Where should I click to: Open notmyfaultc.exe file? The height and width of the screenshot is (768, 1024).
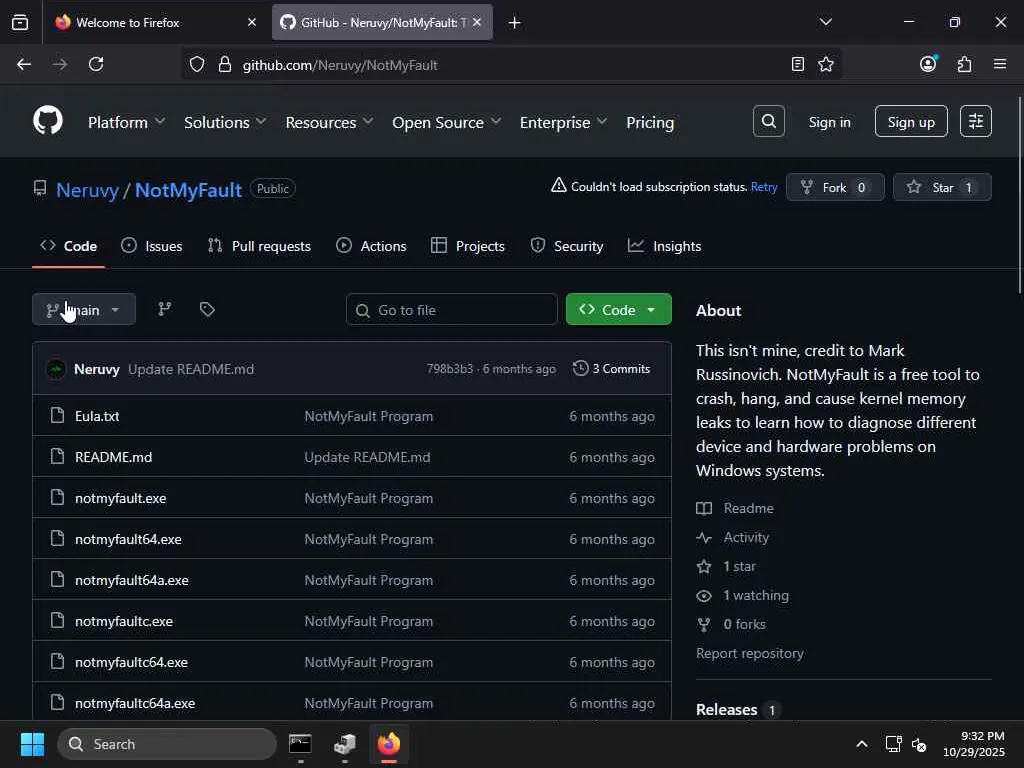click(x=124, y=621)
